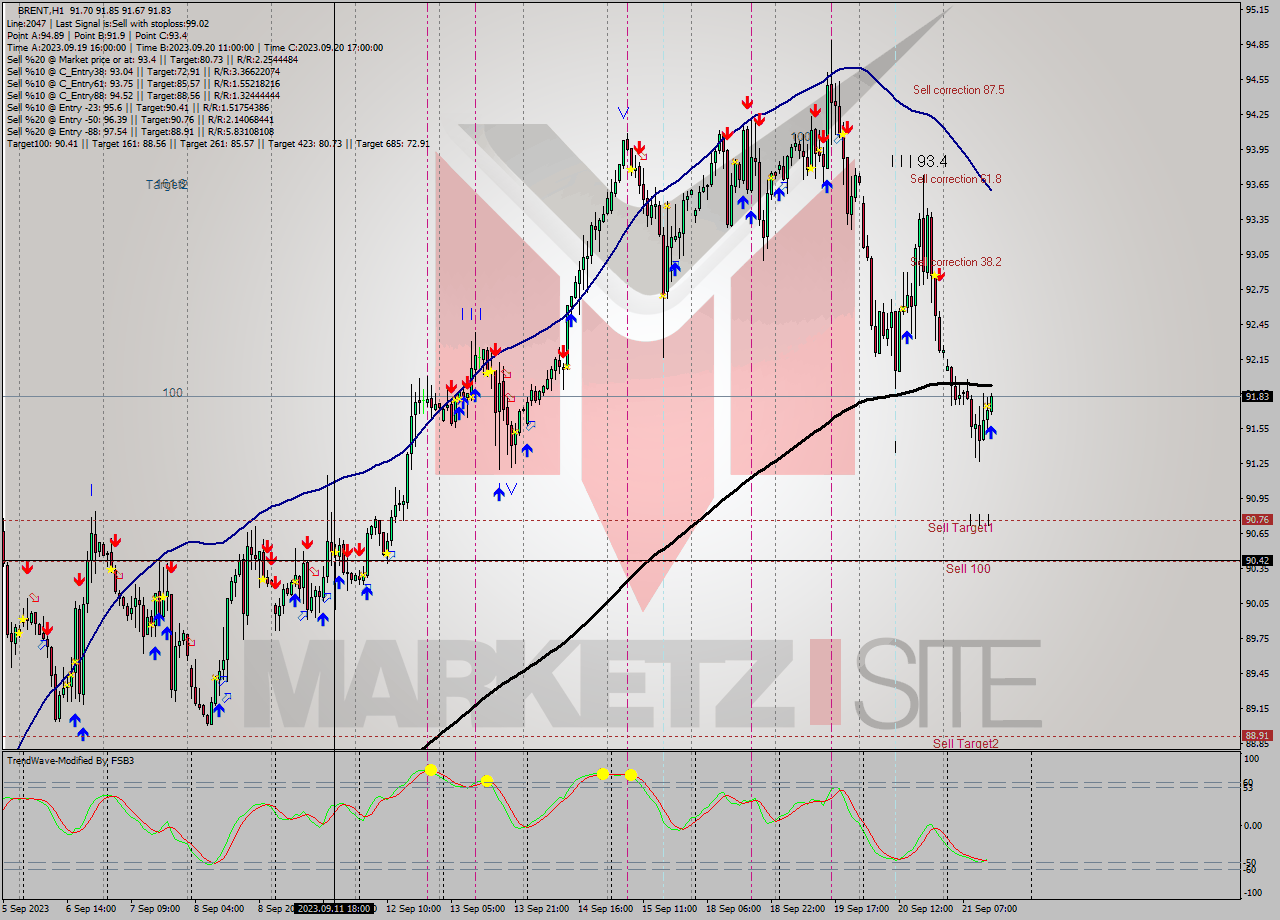The height and width of the screenshot is (920, 1280).
Task: Click the 'I I I 93.4' wave label
Action: pos(919,160)
